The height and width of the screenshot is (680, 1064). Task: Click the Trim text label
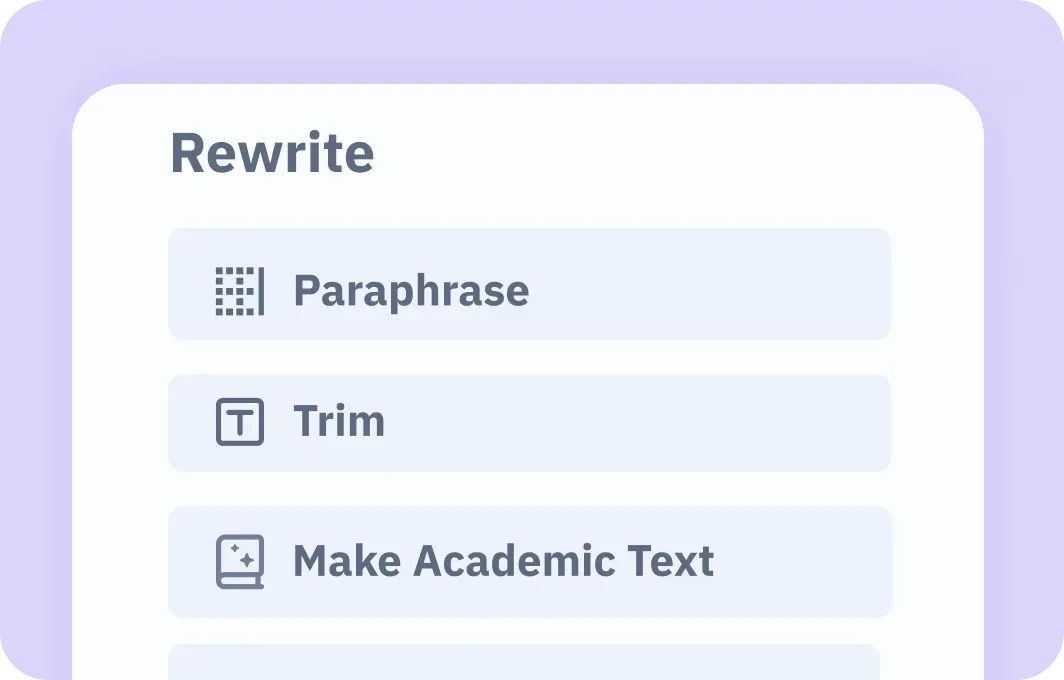coord(339,421)
